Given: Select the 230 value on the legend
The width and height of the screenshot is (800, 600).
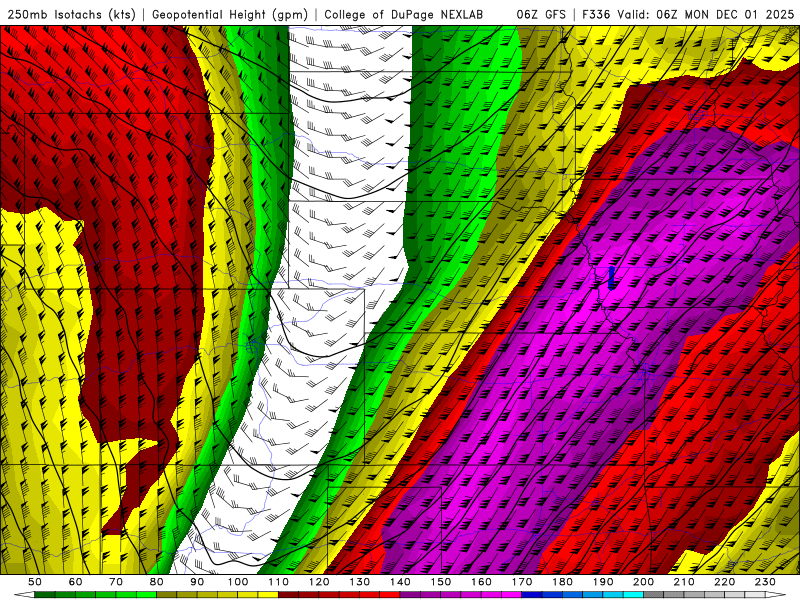Looking at the screenshot, I should pos(765,582).
